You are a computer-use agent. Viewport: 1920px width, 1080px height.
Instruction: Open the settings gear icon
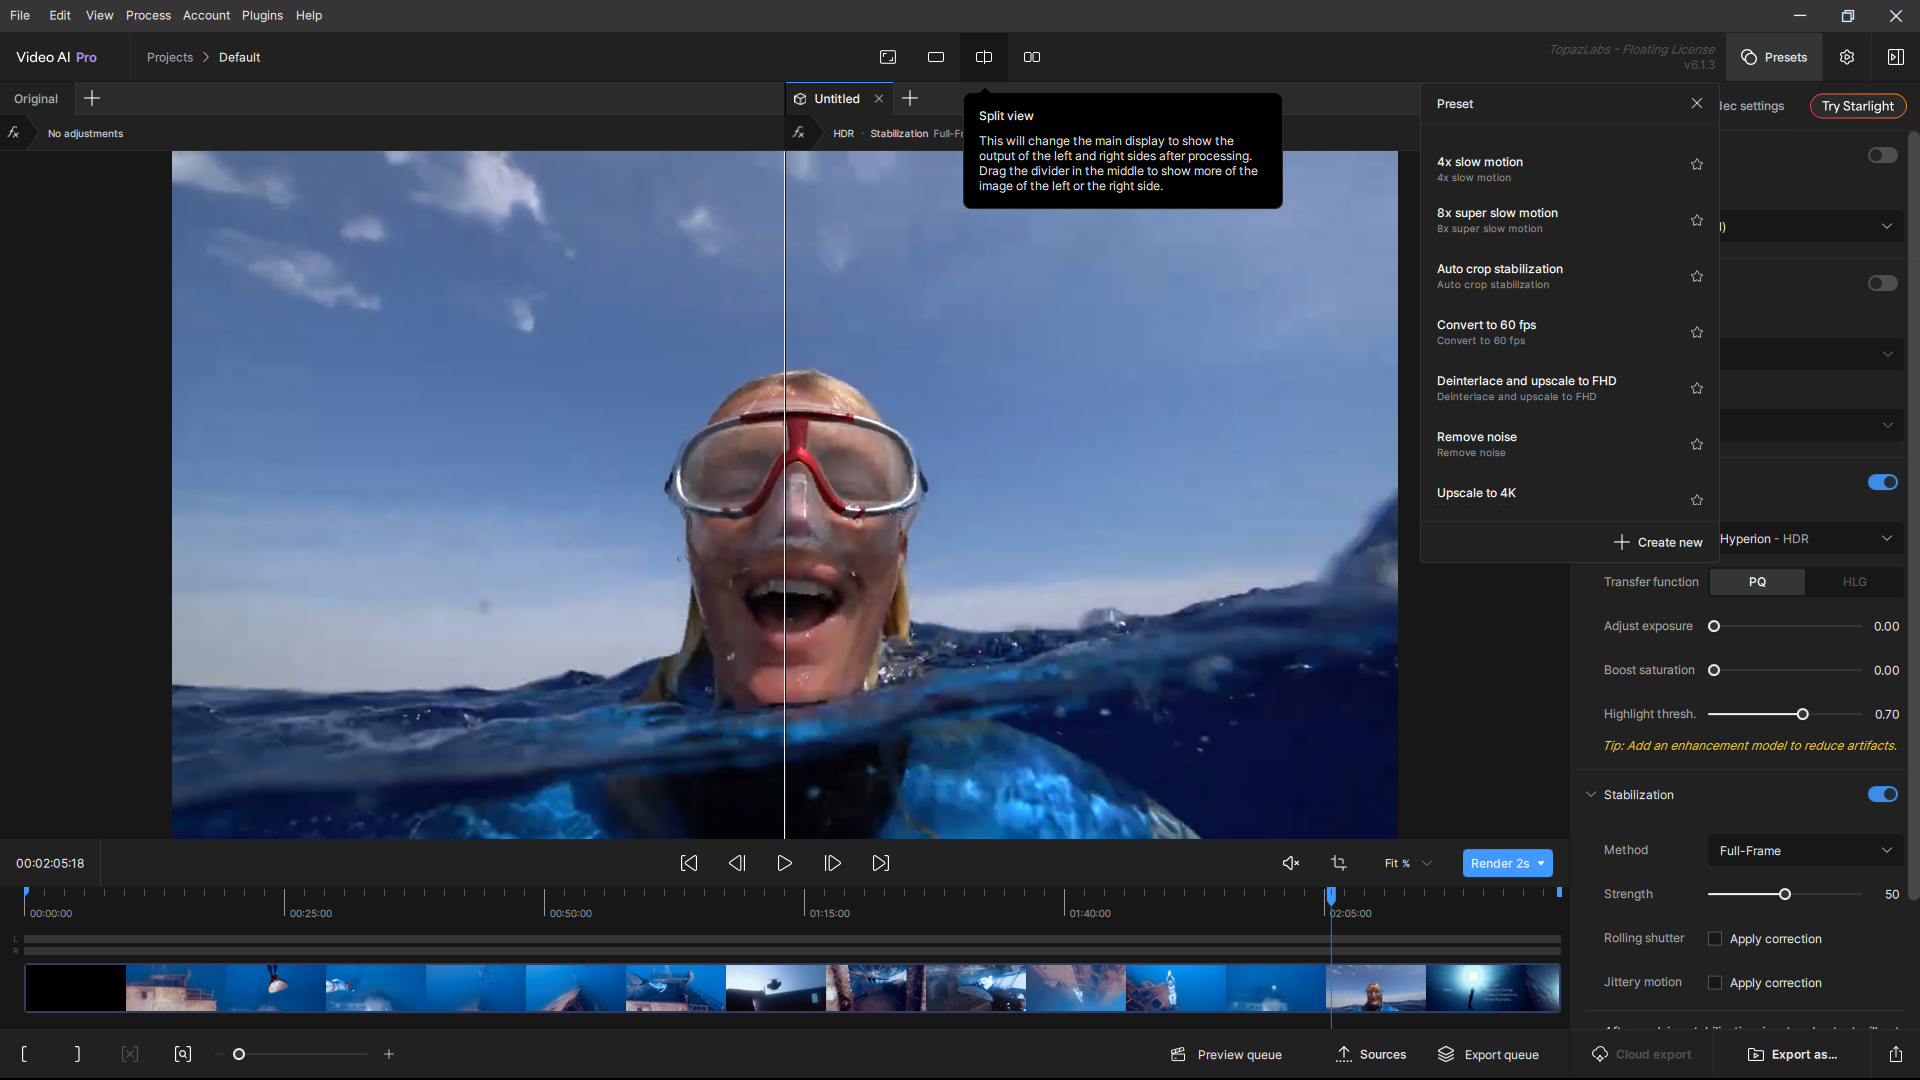1847,57
